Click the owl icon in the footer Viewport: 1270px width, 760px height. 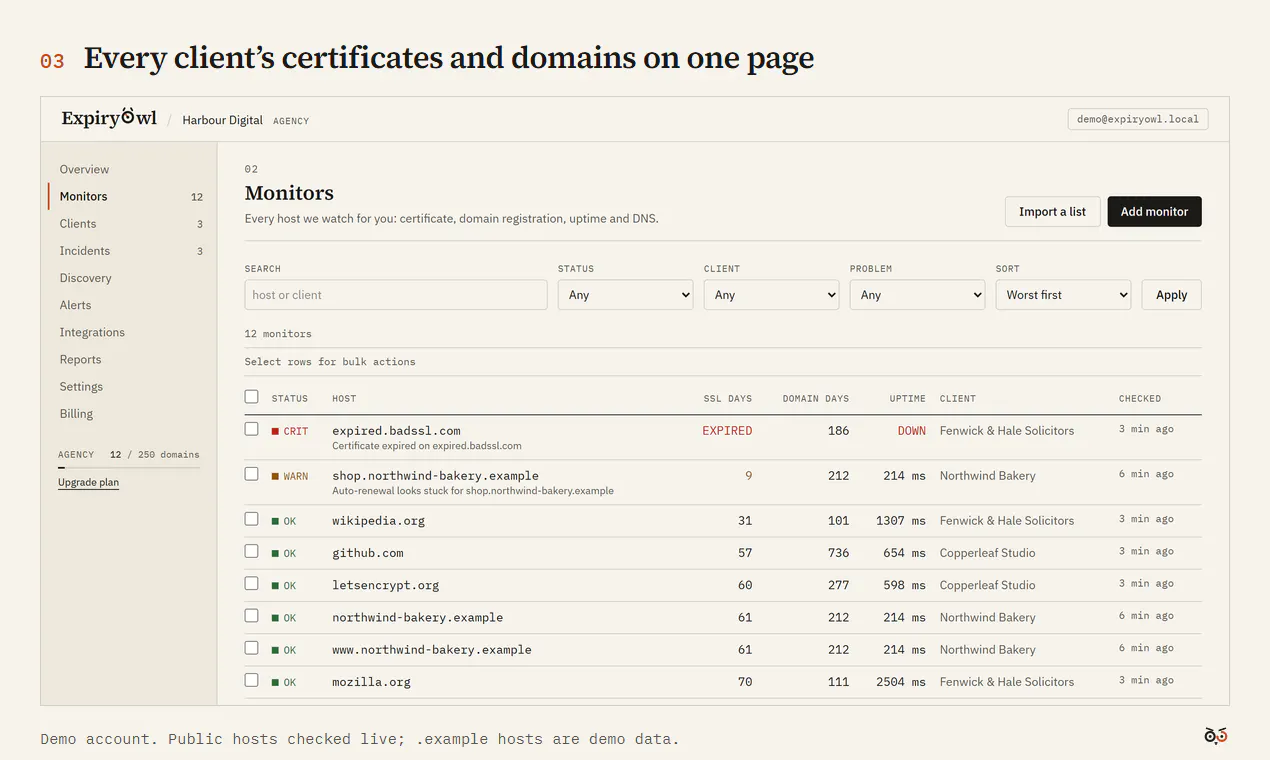point(1215,736)
